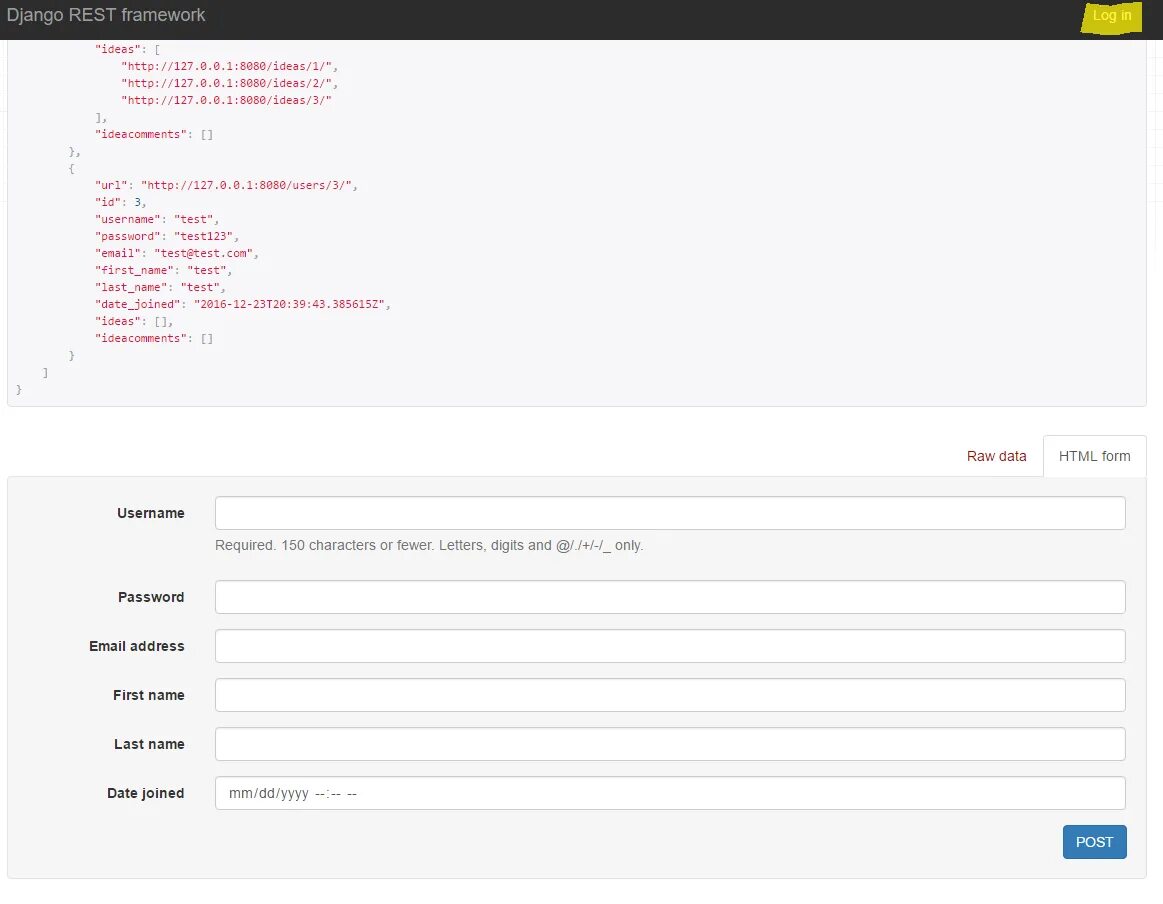
Task: Select the Email address input field
Action: [670, 646]
